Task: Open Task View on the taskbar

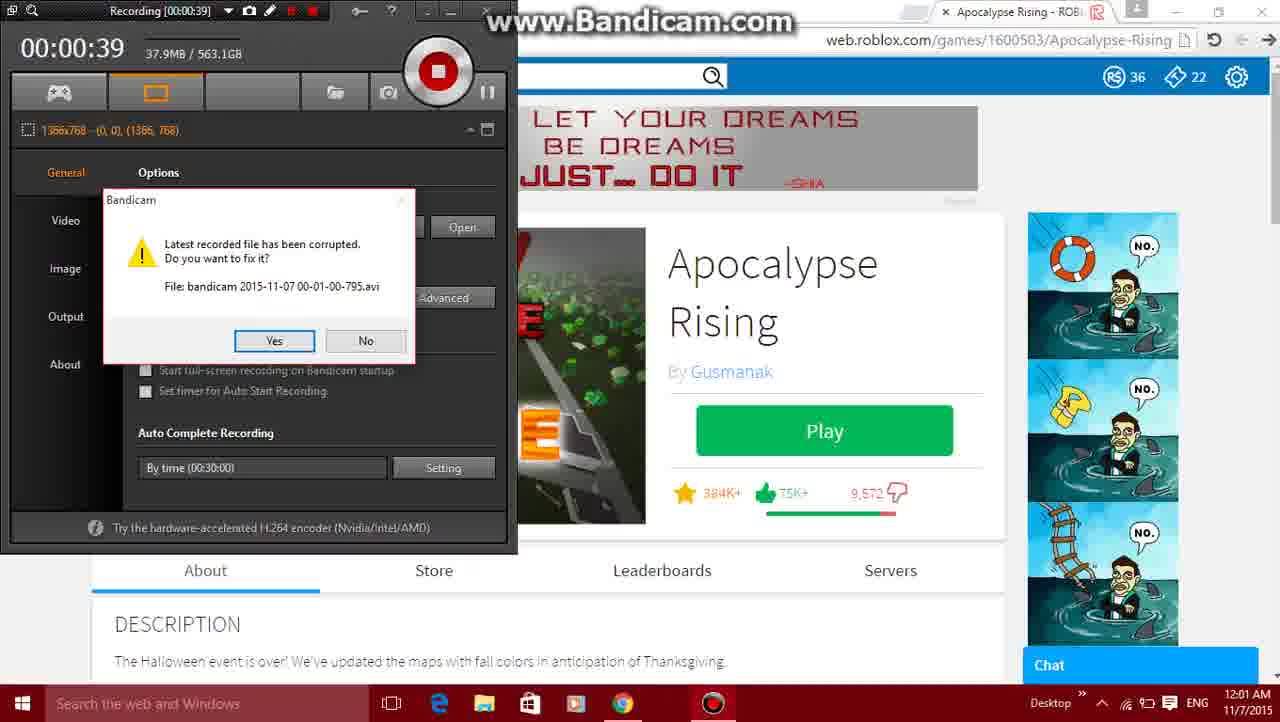Action: coord(391,704)
